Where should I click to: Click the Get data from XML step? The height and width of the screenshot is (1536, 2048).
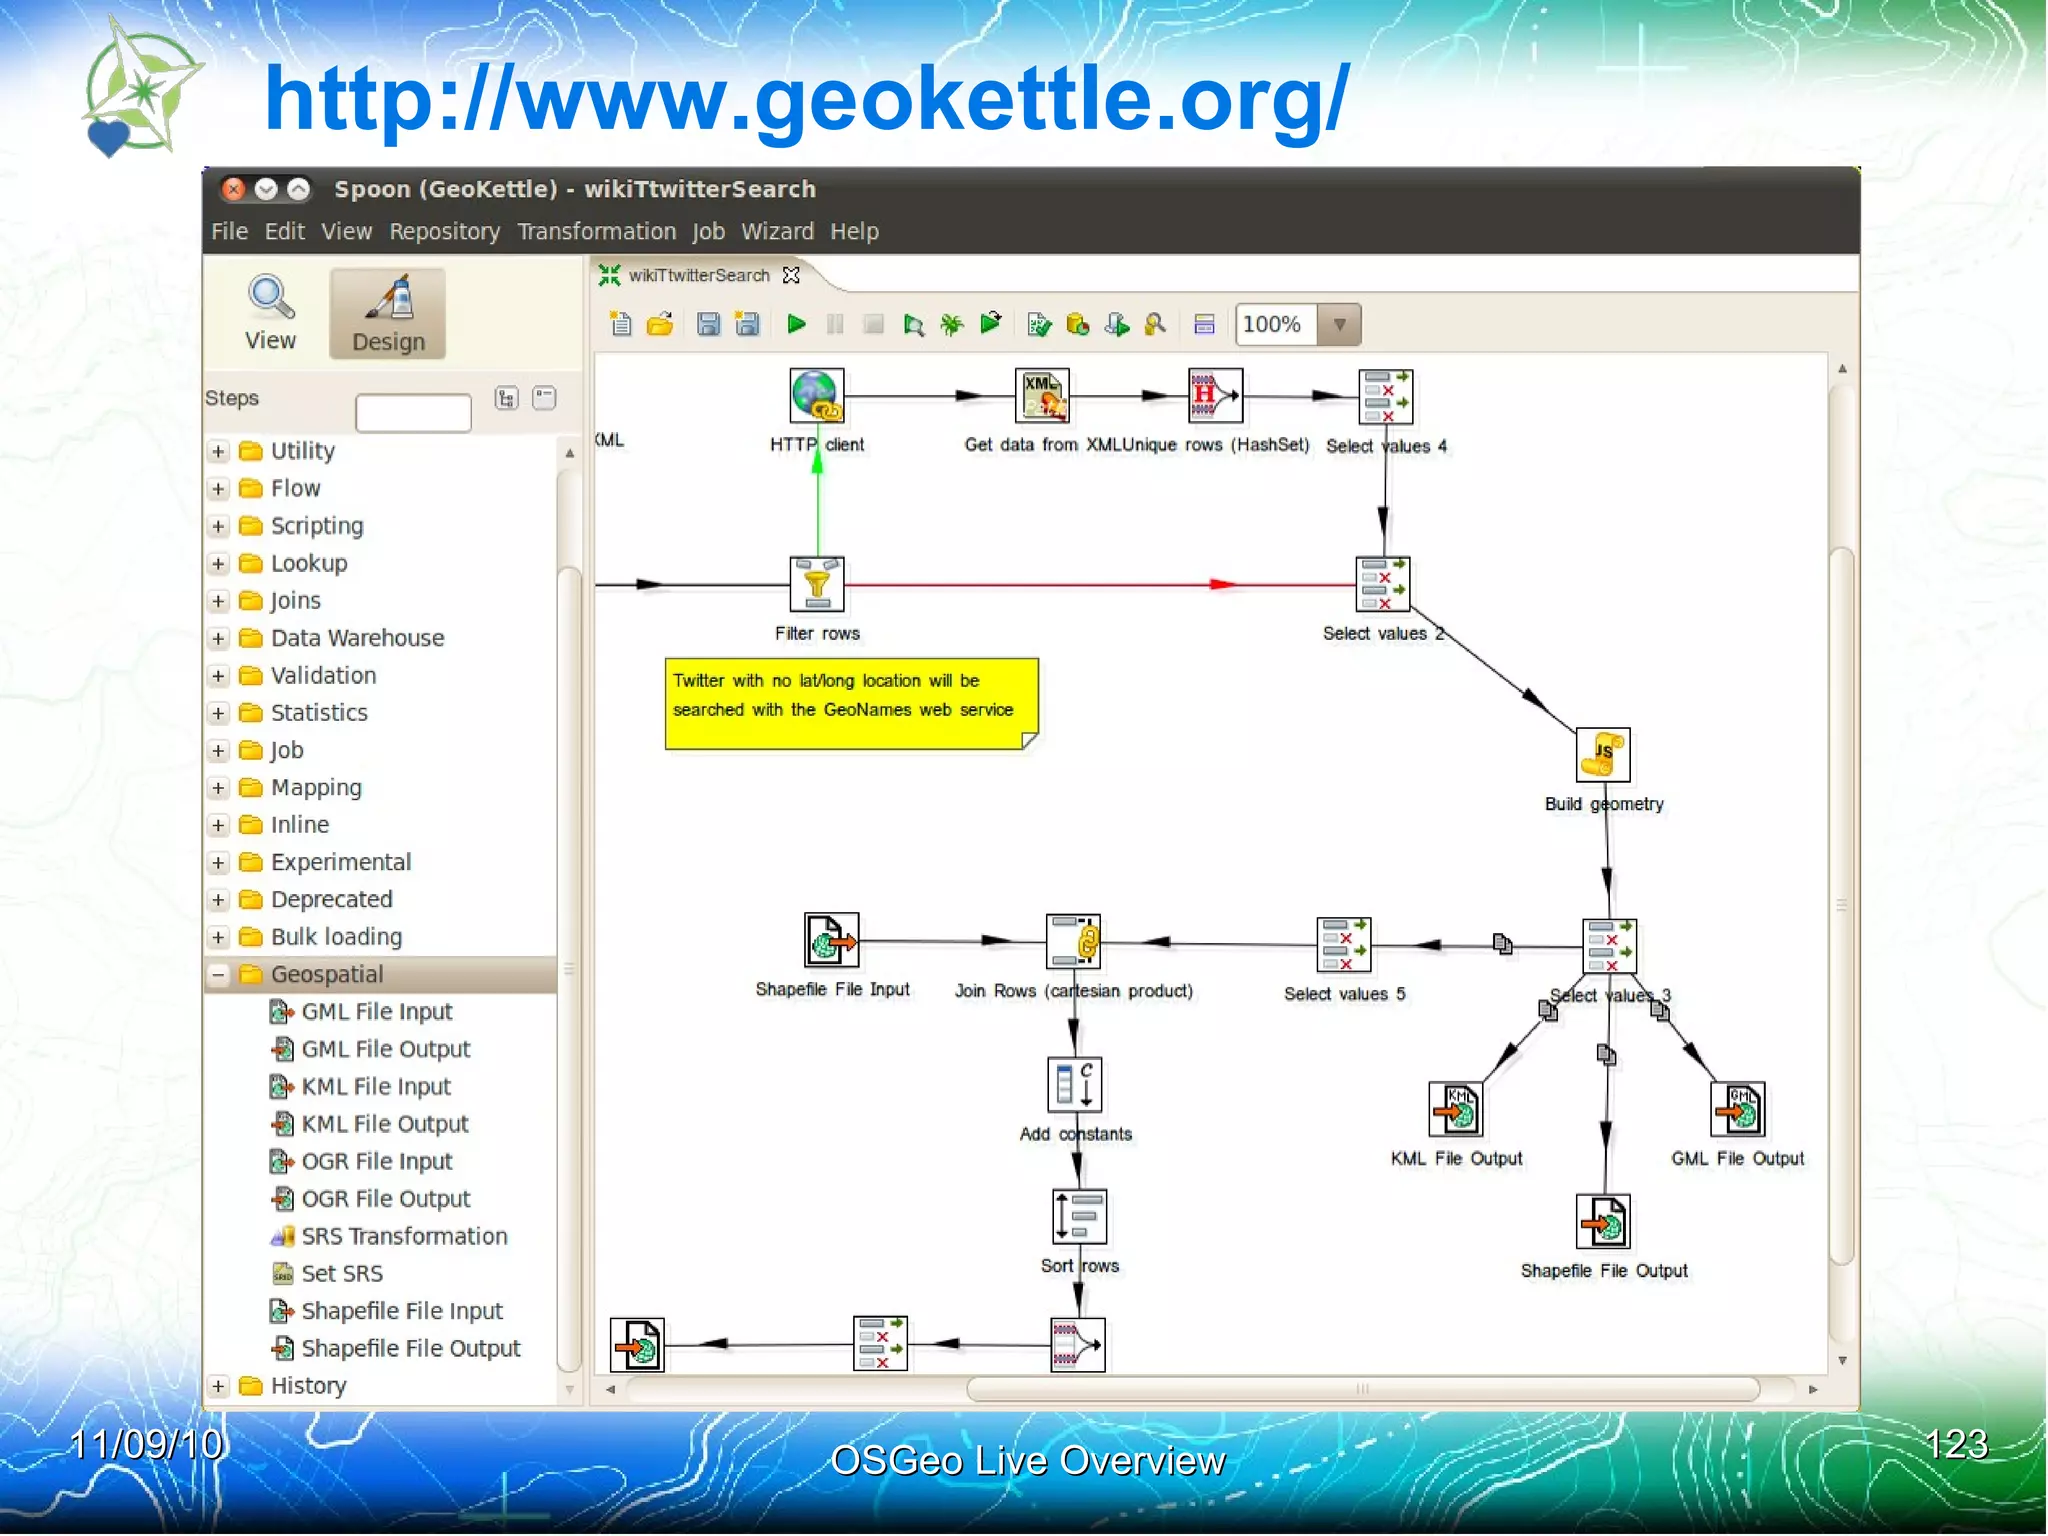[x=1042, y=396]
